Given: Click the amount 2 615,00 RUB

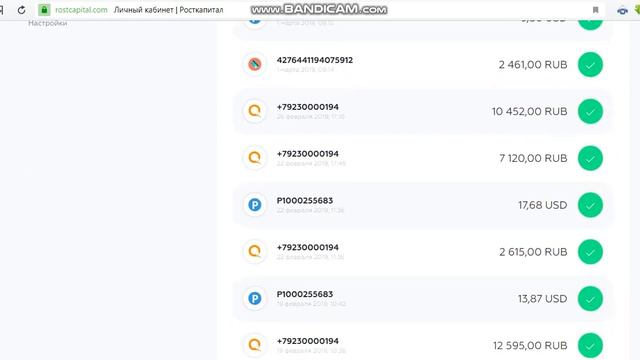Looking at the screenshot, I should pos(533,252).
